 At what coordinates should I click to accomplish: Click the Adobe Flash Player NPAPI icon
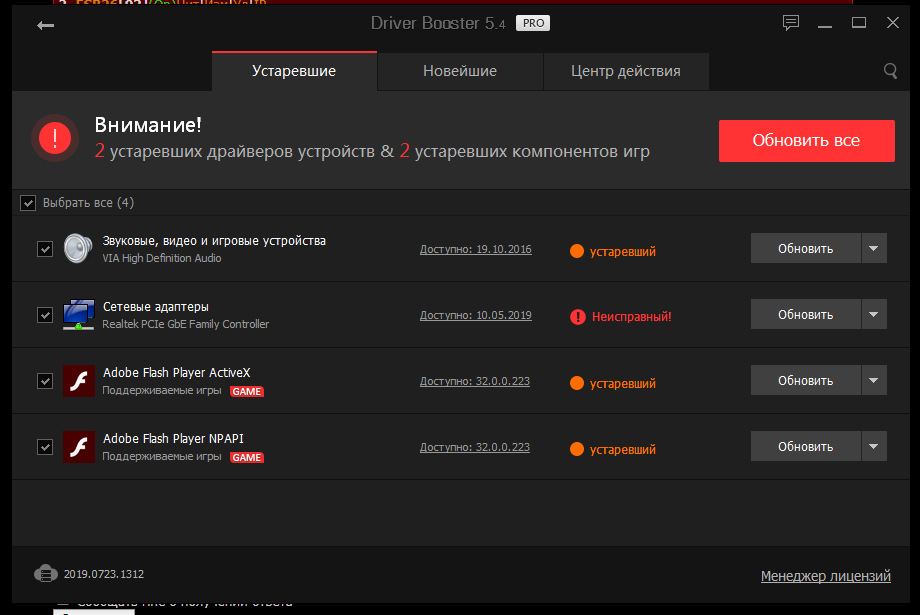pos(79,447)
